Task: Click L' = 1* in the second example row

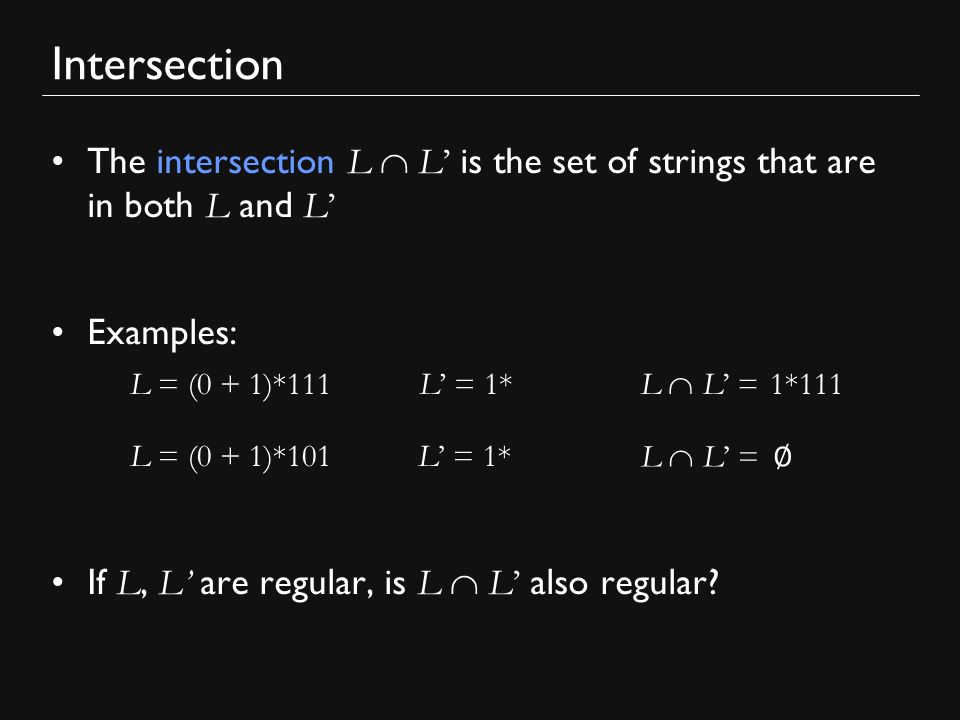Action: [x=464, y=457]
